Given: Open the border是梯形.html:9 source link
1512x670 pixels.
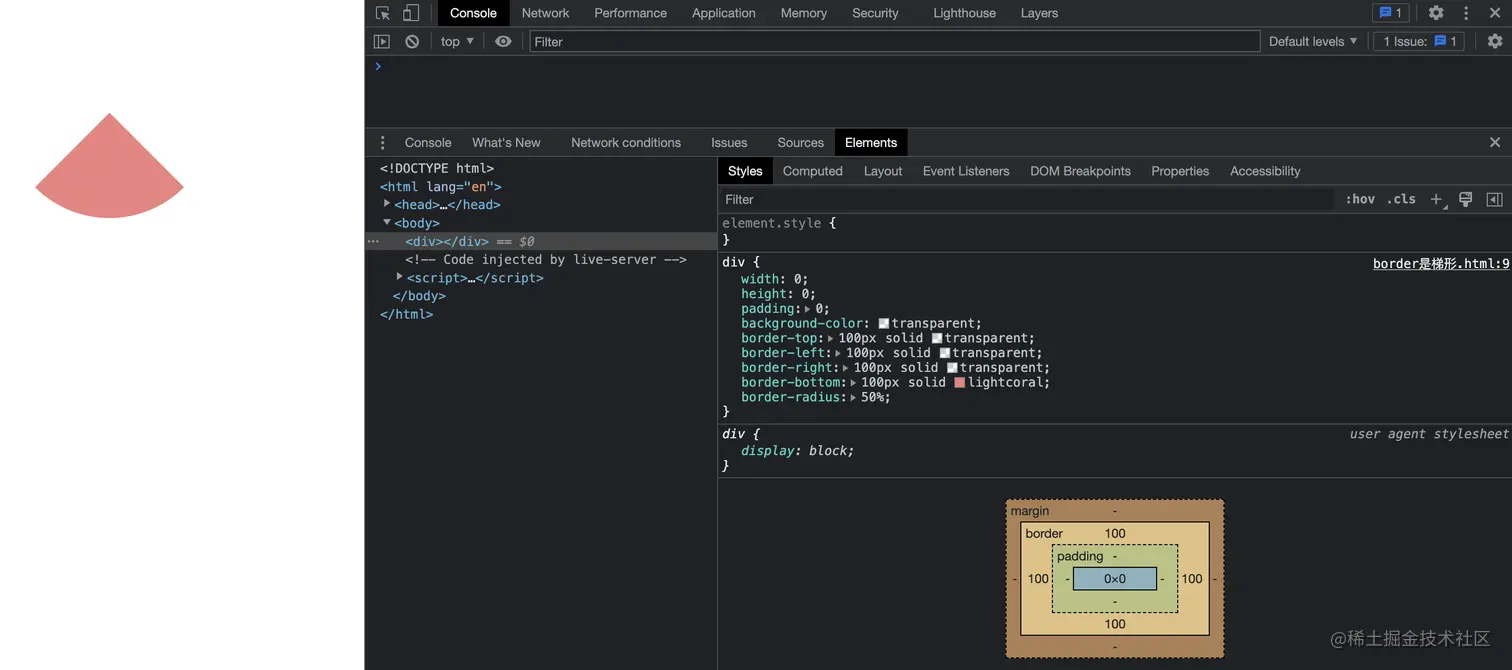Looking at the screenshot, I should point(1440,264).
